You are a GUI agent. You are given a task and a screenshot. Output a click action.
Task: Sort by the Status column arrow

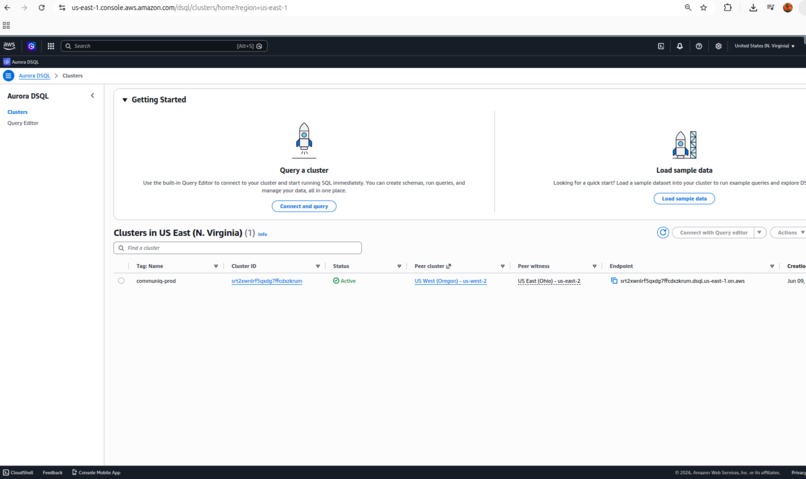[399, 266]
